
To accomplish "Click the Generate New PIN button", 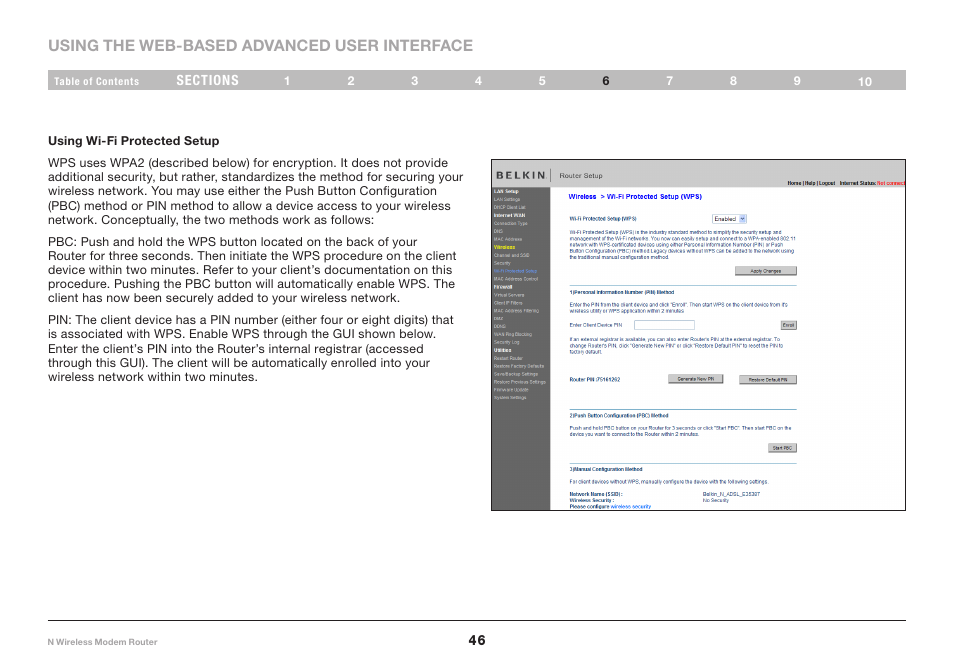I will click(x=695, y=379).
